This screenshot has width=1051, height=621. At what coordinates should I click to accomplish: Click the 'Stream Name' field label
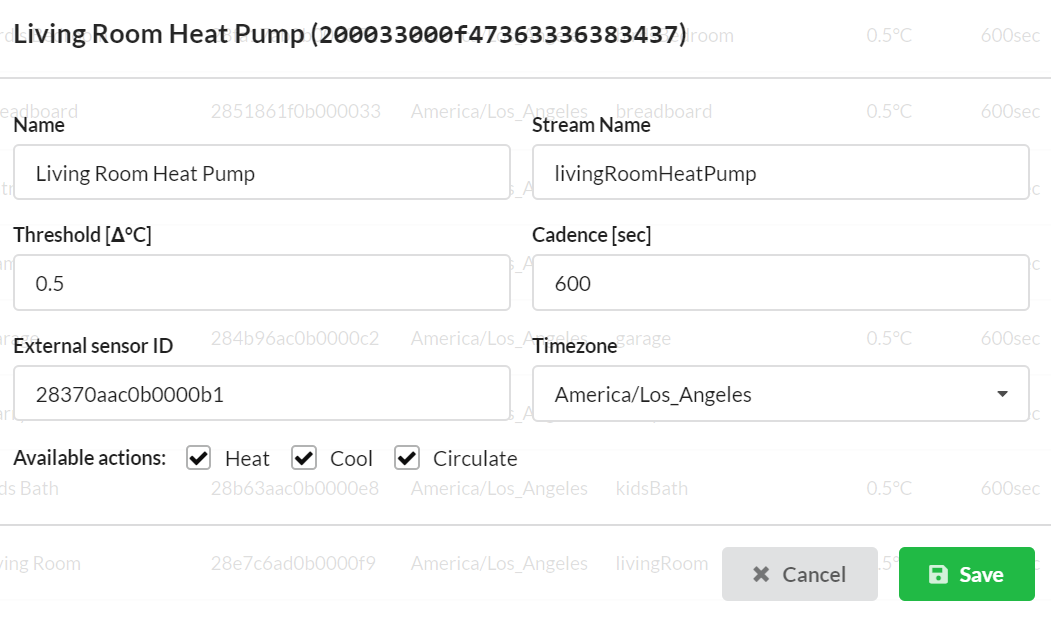591,125
